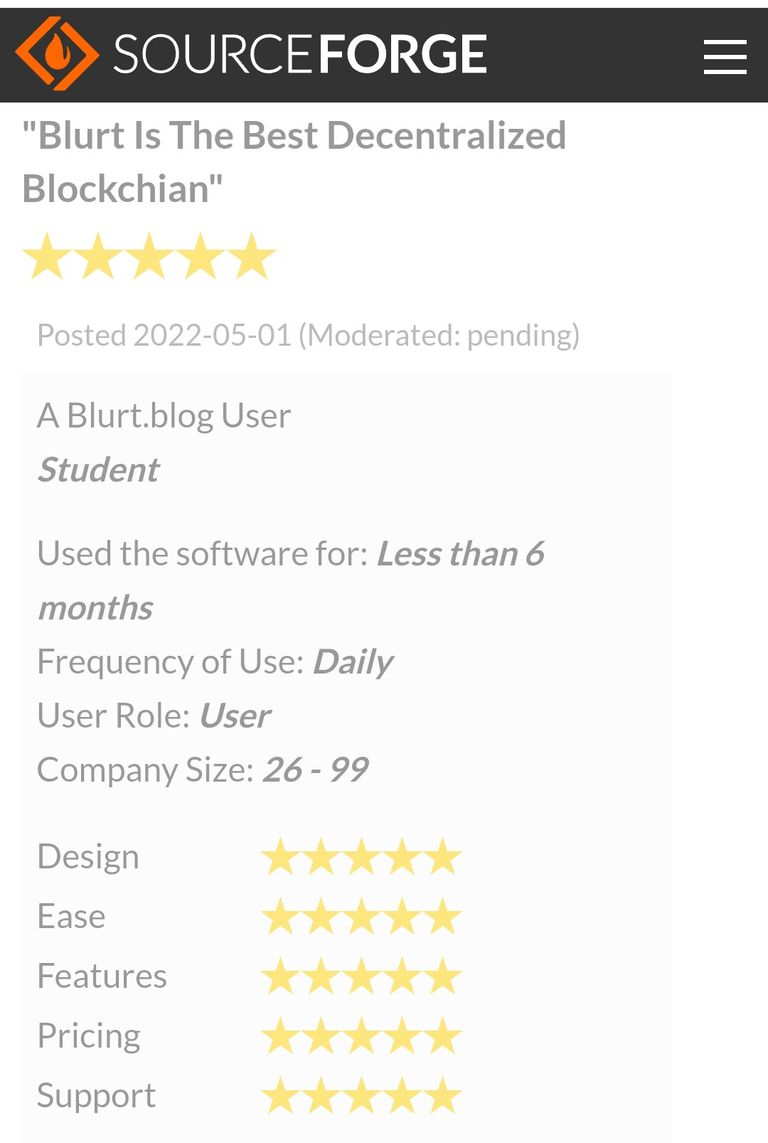Click the first star of the overall rating
Image resolution: width=768 pixels, height=1143 pixels.
coord(47,257)
